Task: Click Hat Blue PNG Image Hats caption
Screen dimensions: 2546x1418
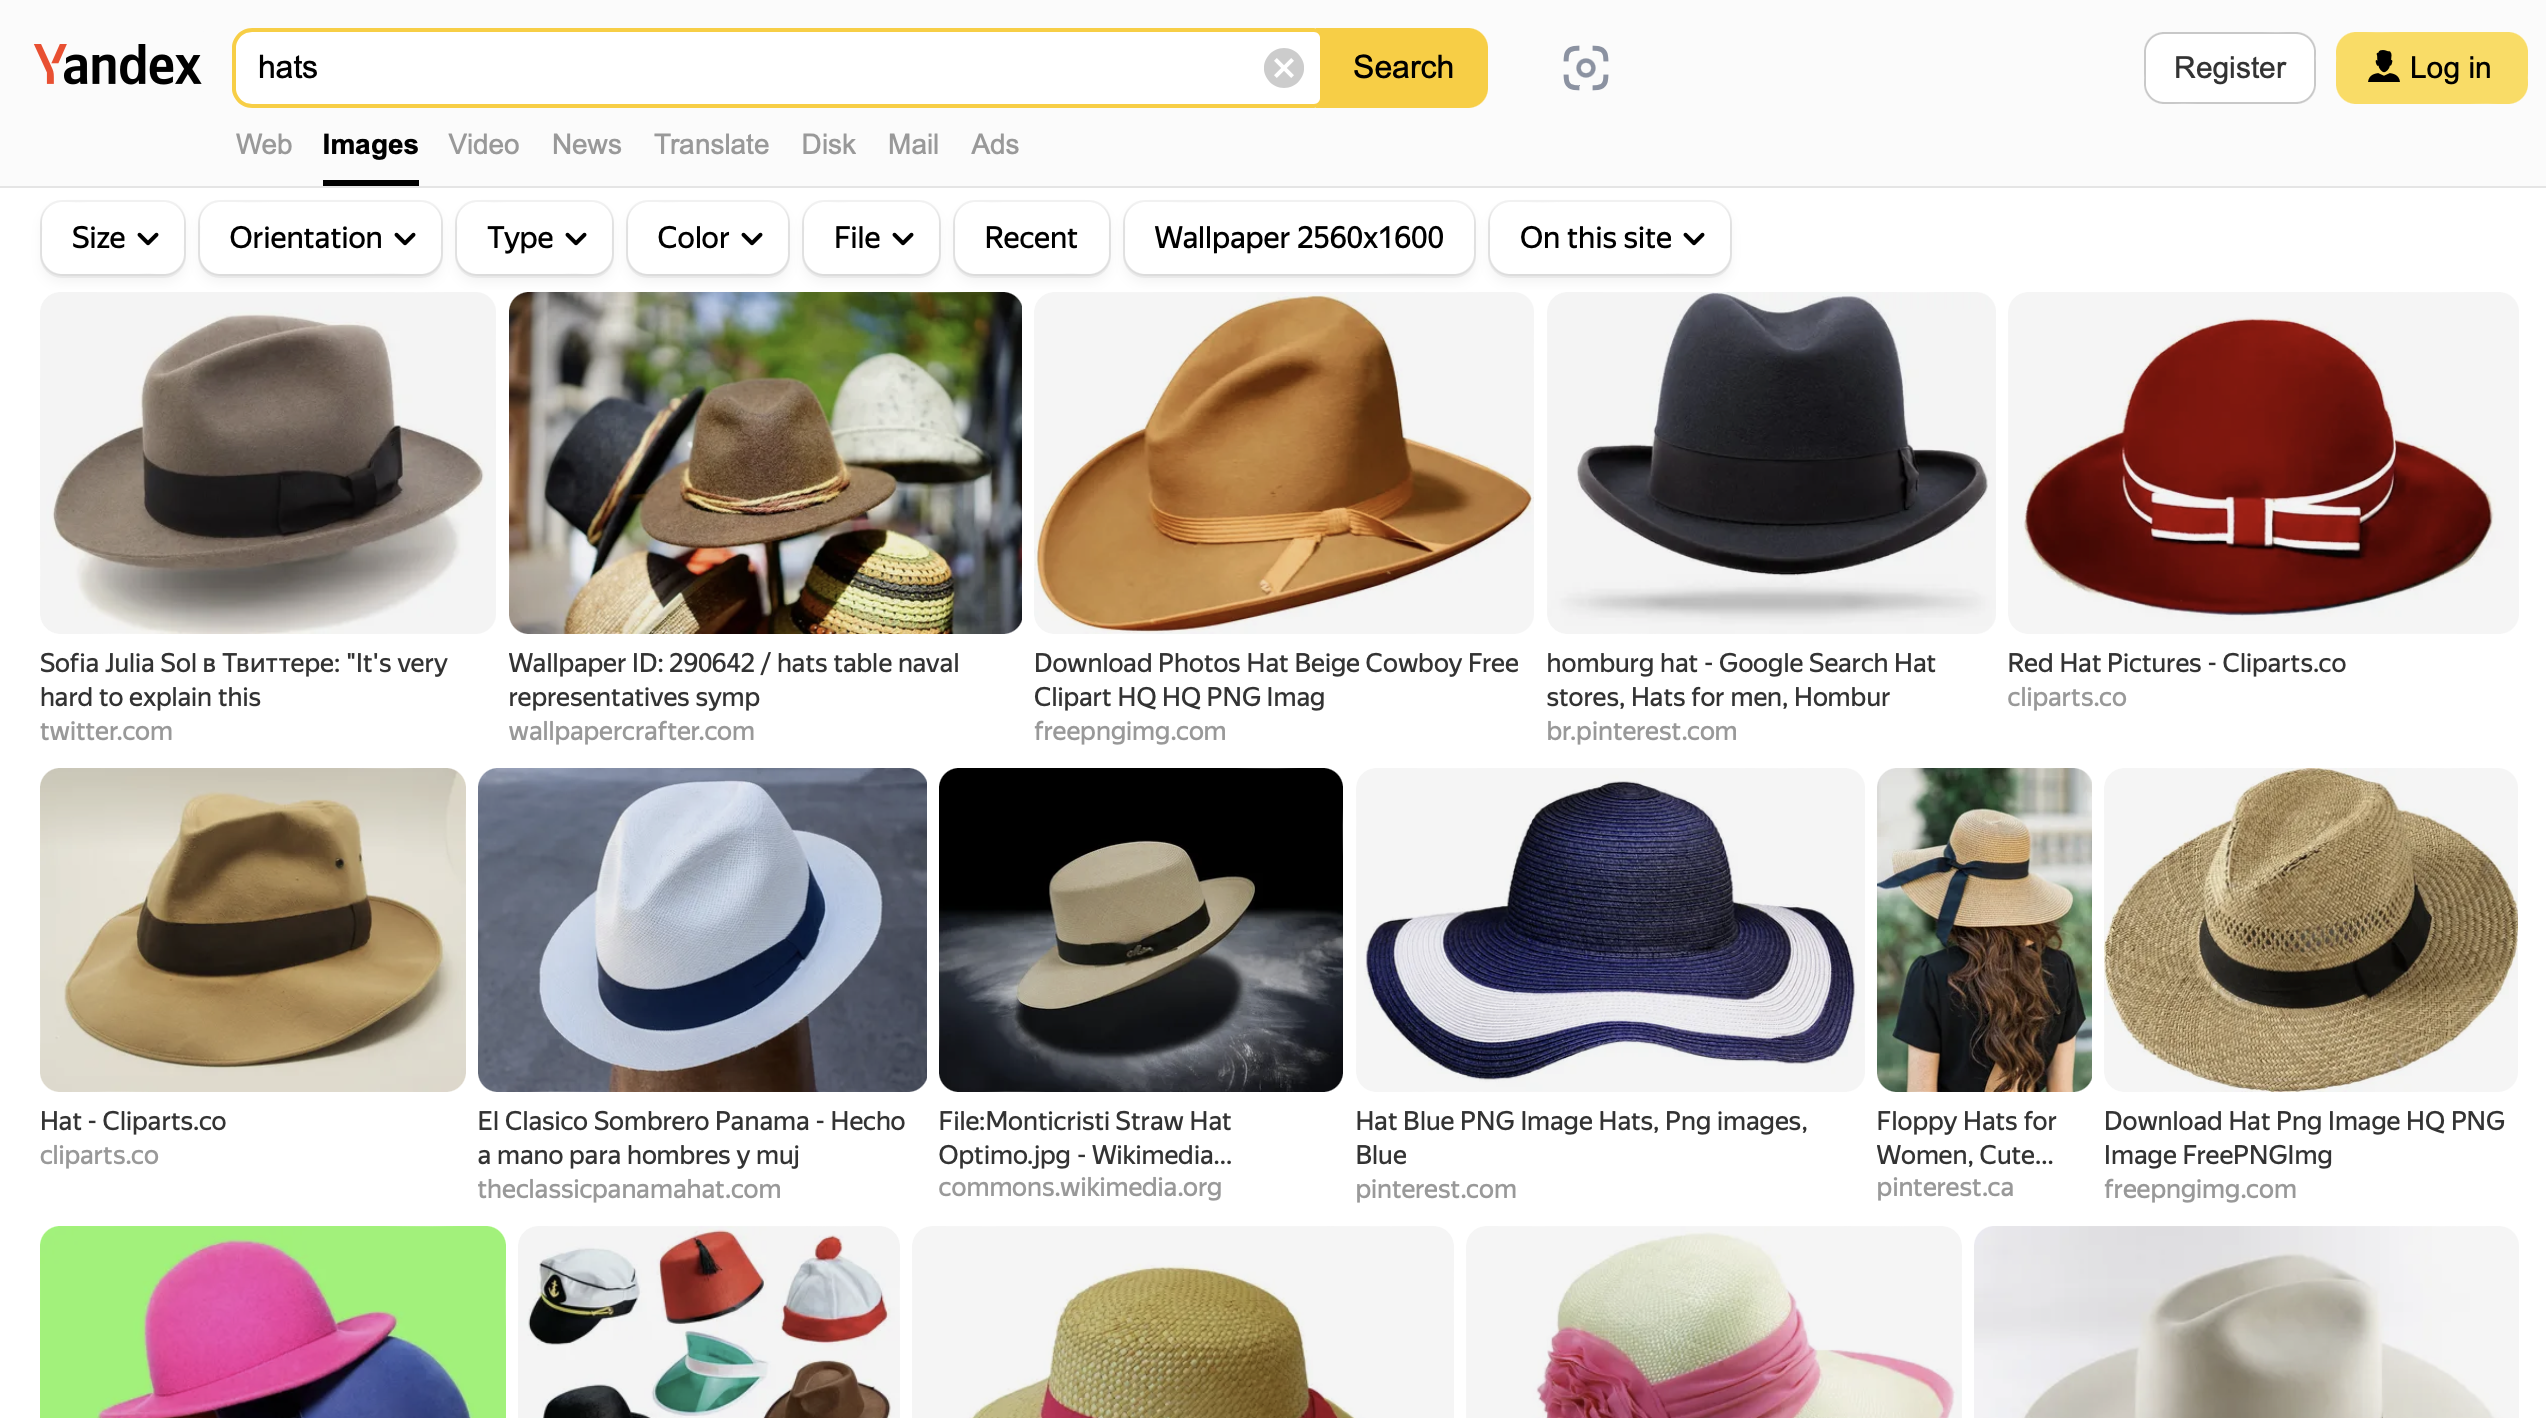Action: pyautogui.click(x=1582, y=1138)
